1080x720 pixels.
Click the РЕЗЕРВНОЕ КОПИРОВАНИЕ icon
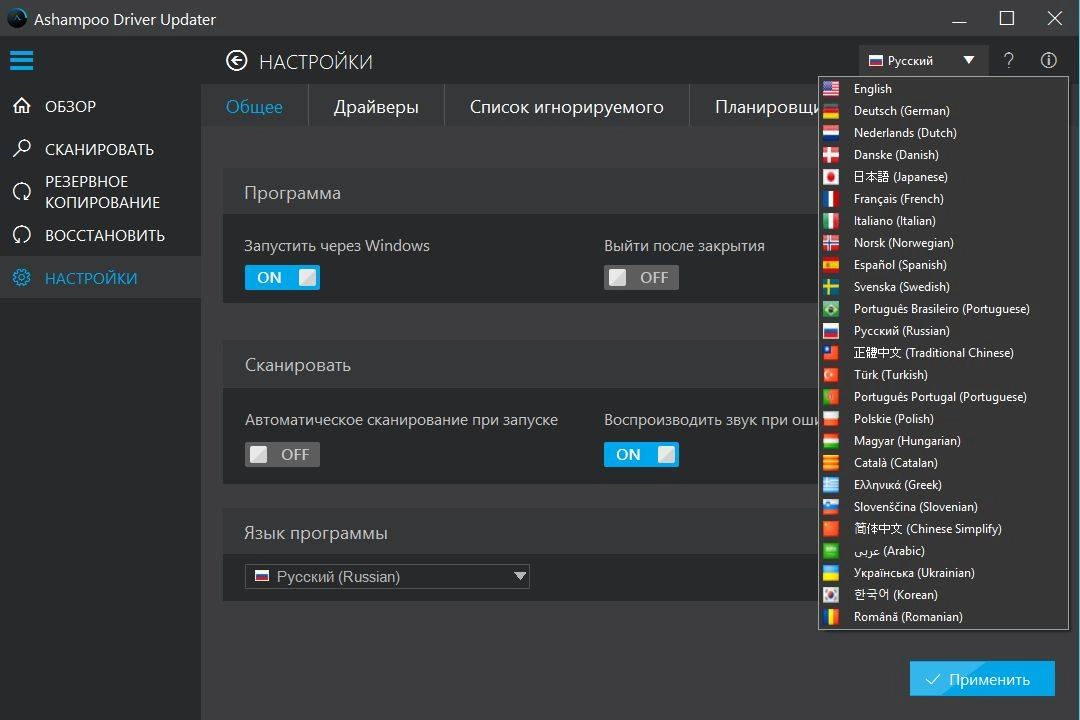point(22,191)
